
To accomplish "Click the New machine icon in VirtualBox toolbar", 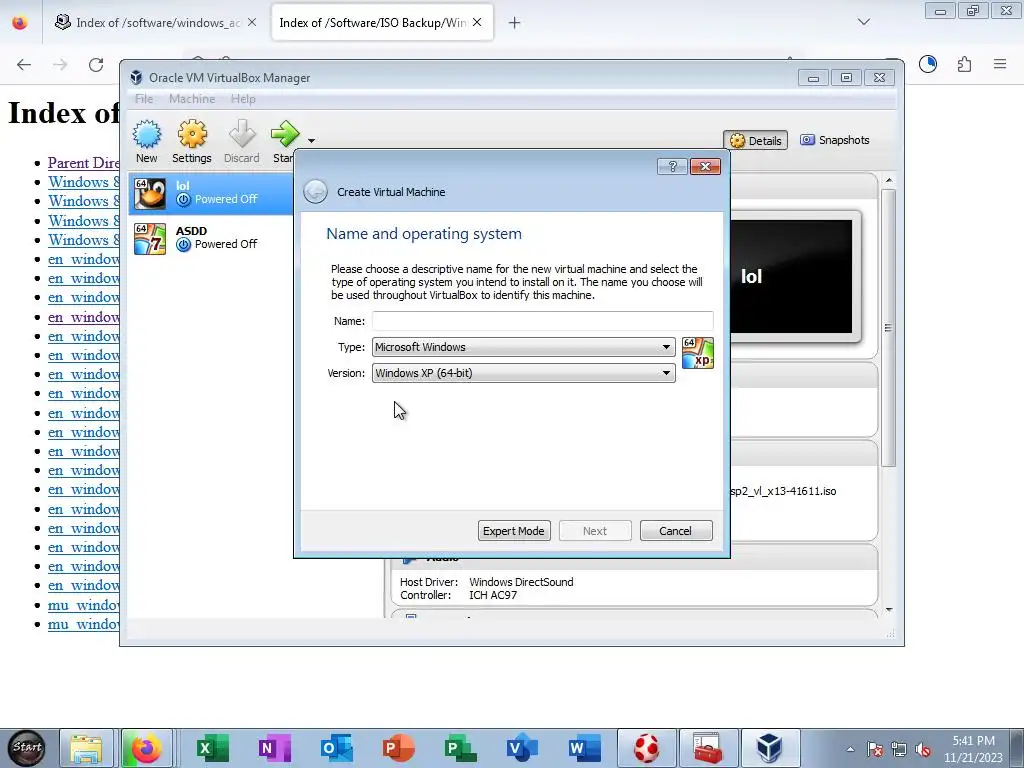I will tap(147, 135).
